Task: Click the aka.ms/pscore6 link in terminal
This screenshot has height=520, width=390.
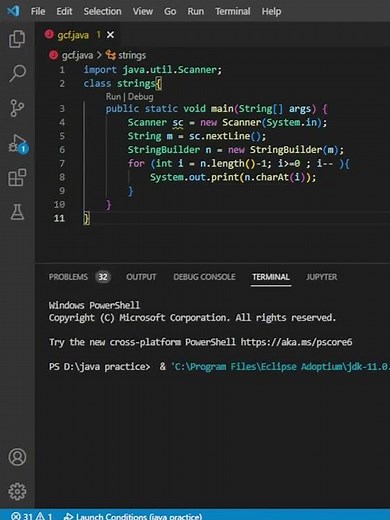Action: (x=296, y=342)
